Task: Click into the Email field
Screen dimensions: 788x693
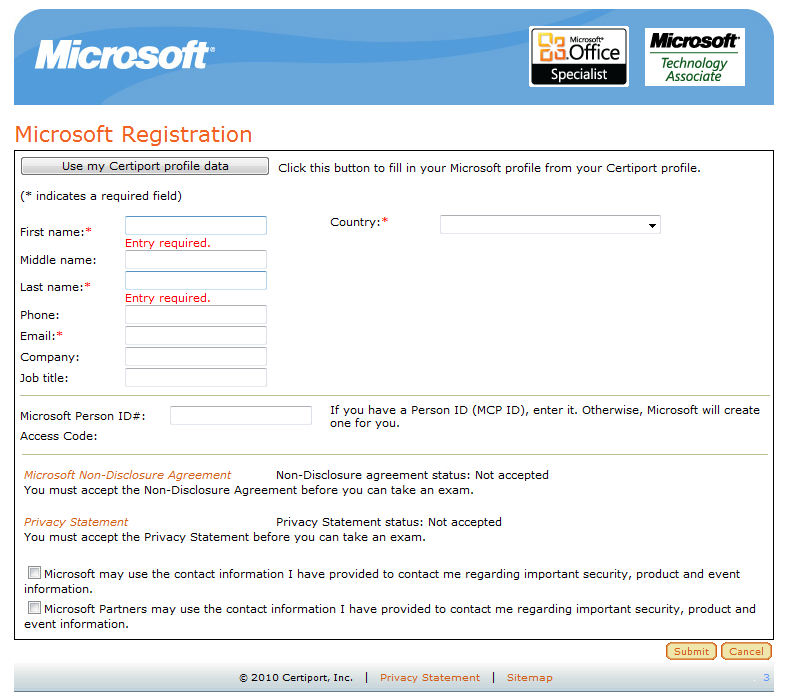Action: coord(195,336)
